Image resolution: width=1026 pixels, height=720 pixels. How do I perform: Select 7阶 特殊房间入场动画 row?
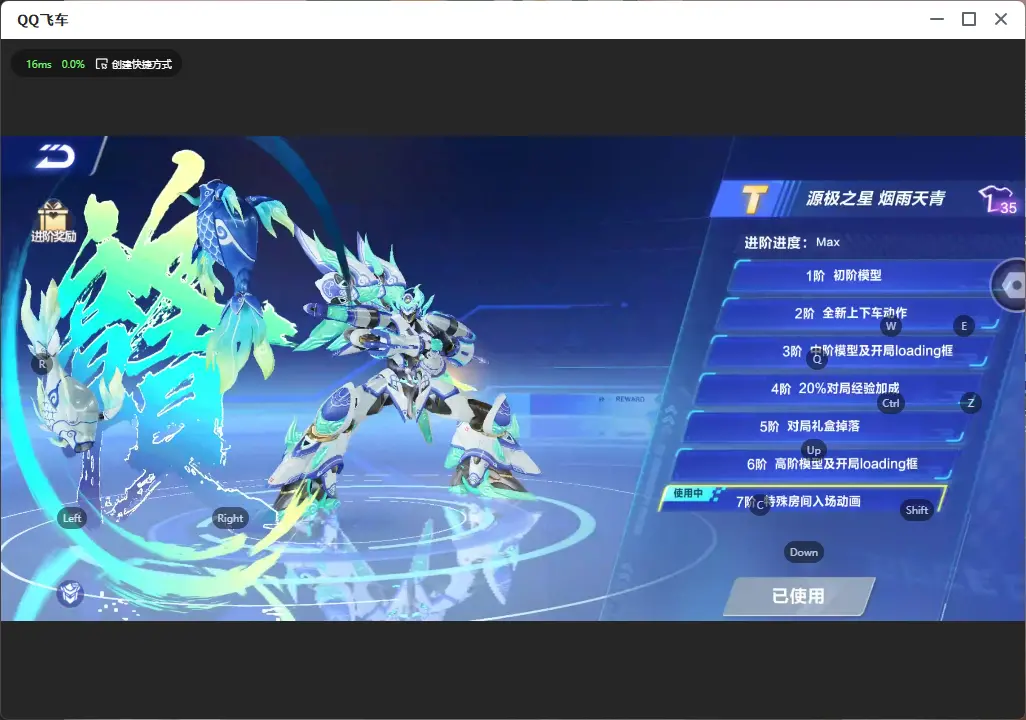[802, 500]
